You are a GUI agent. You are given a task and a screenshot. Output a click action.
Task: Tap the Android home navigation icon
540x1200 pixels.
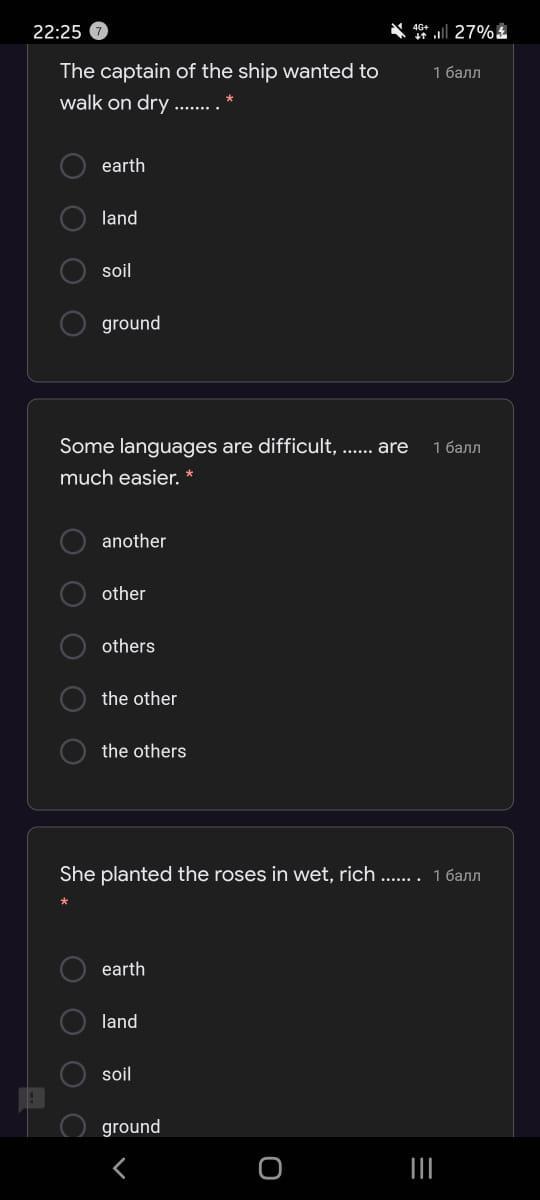pos(270,1168)
